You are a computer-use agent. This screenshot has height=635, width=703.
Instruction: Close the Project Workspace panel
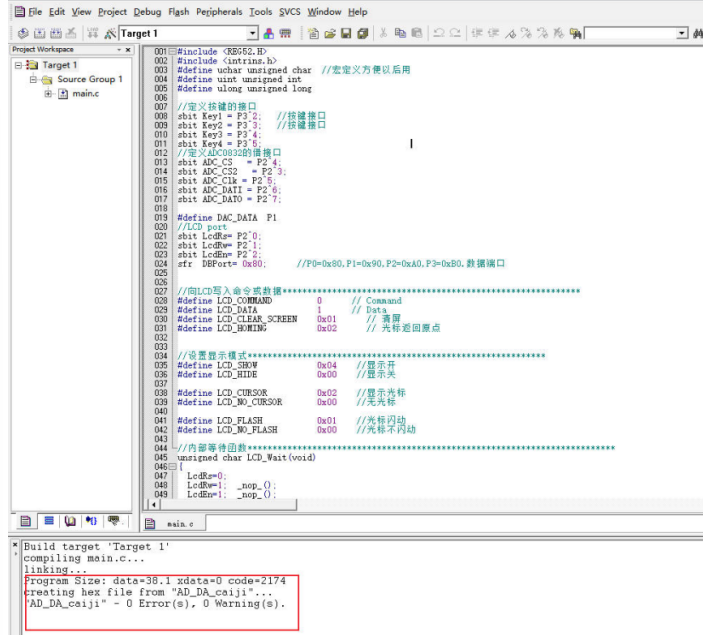[128, 49]
